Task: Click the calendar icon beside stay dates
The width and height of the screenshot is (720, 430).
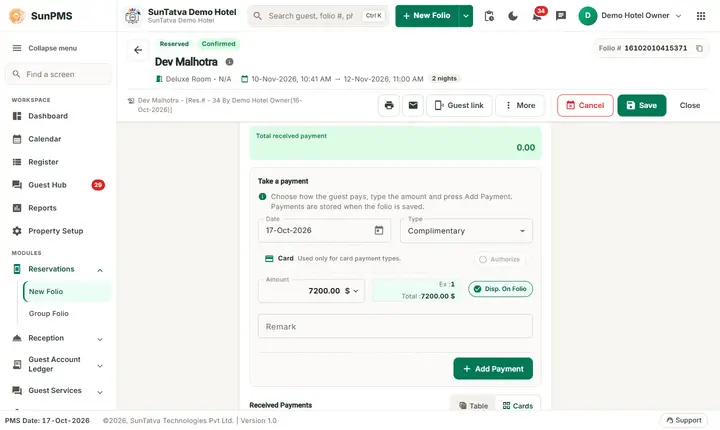Action: pyautogui.click(x=245, y=79)
